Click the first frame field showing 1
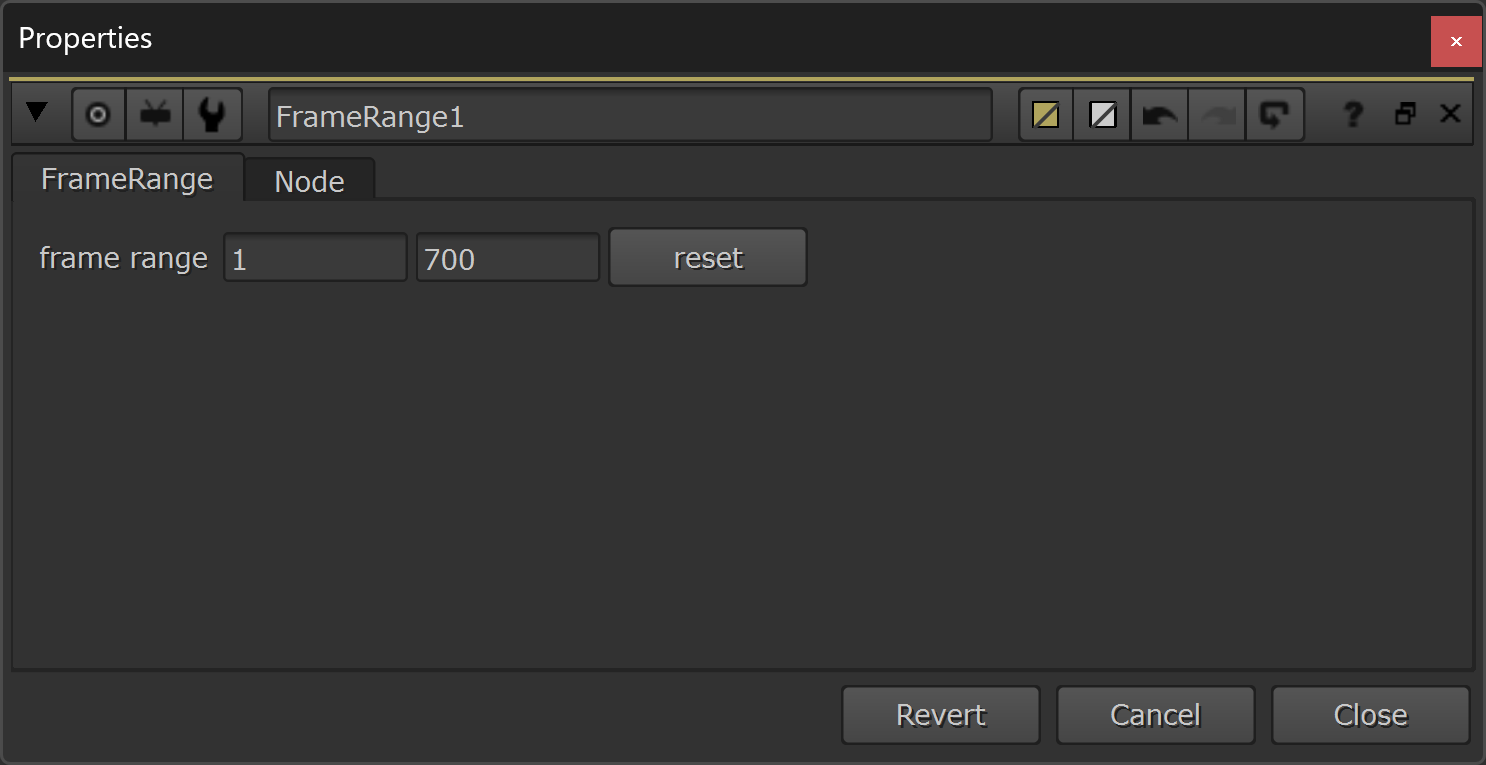The image size is (1486, 765). 315,258
